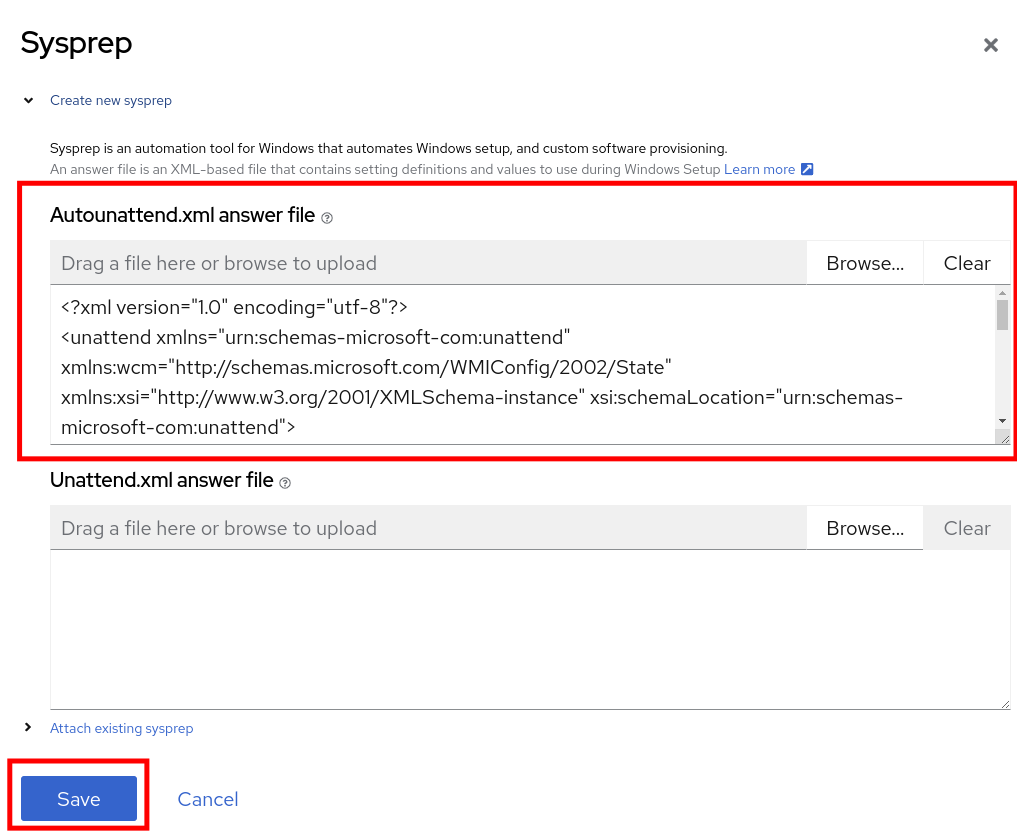
Task: Browse for an Unattend.xml file
Action: tap(865, 528)
